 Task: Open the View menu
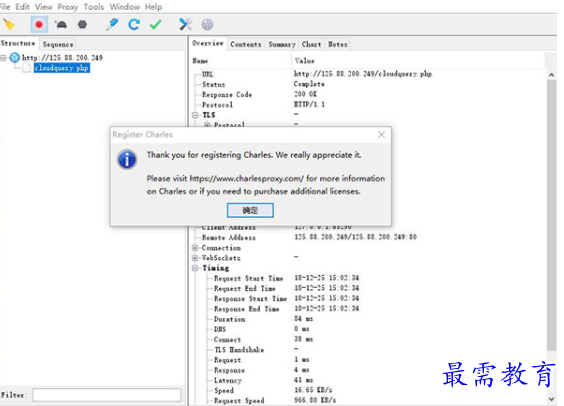(44, 7)
